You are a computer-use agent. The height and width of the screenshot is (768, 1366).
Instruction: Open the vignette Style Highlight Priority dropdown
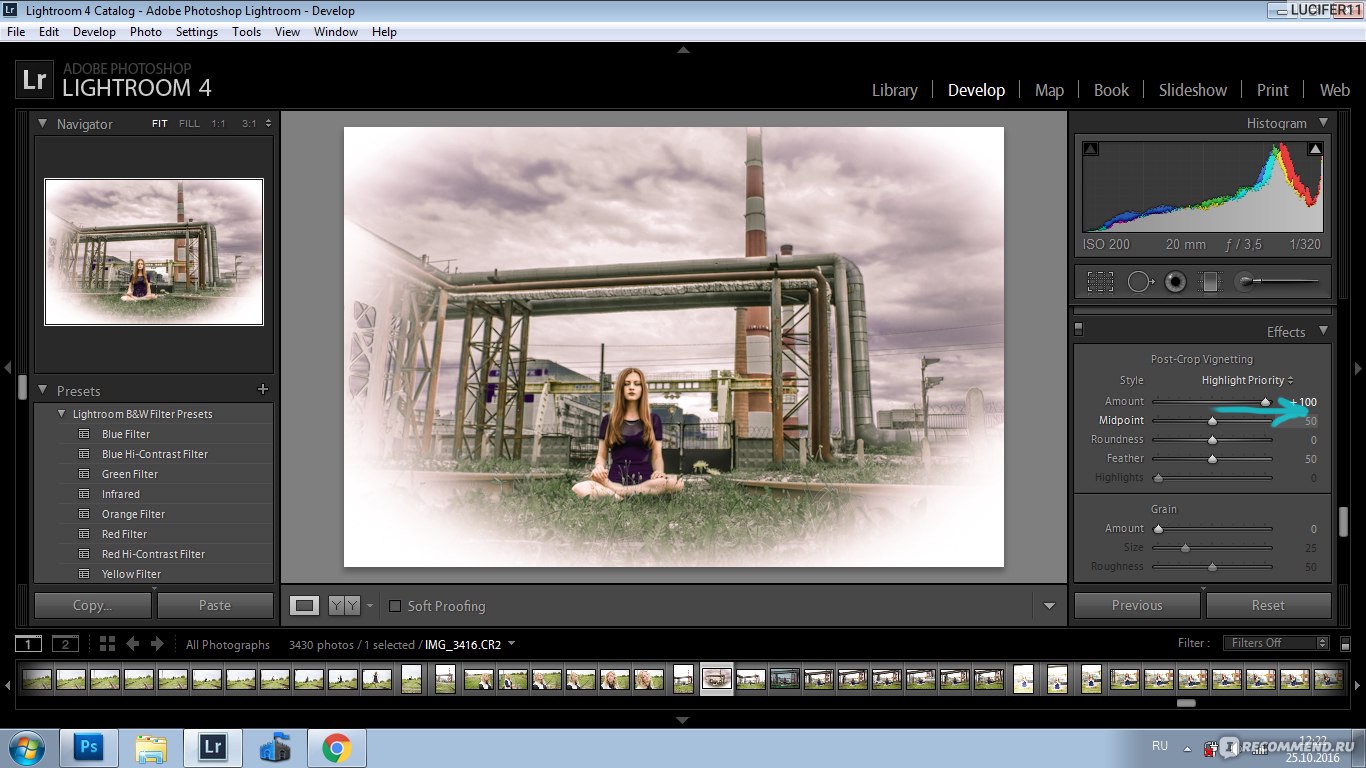point(1247,380)
